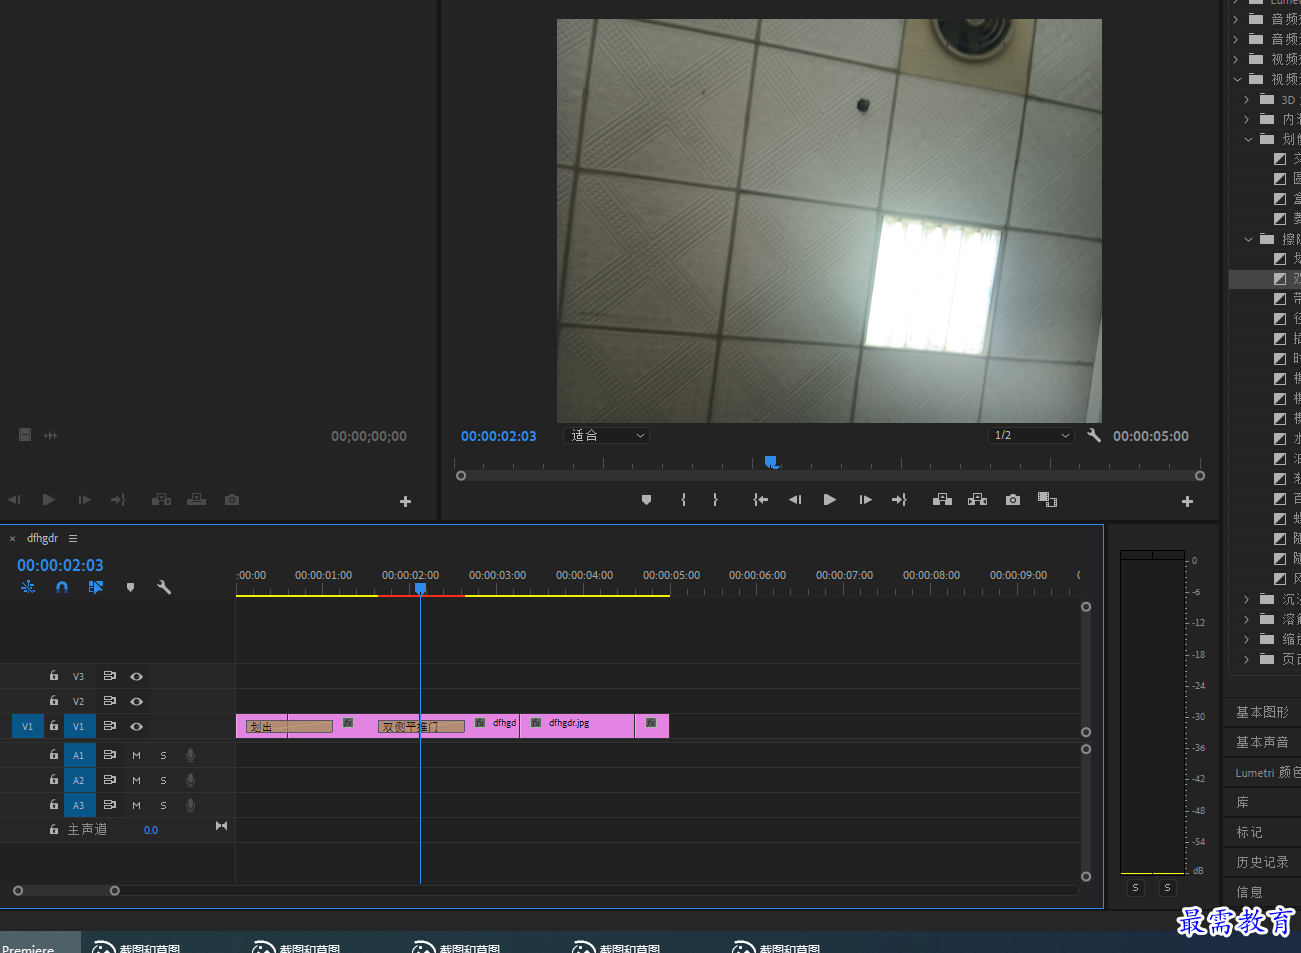1301x953 pixels.
Task: Expand the 沉浸式 effects folder chevron
Action: pyautogui.click(x=1247, y=599)
